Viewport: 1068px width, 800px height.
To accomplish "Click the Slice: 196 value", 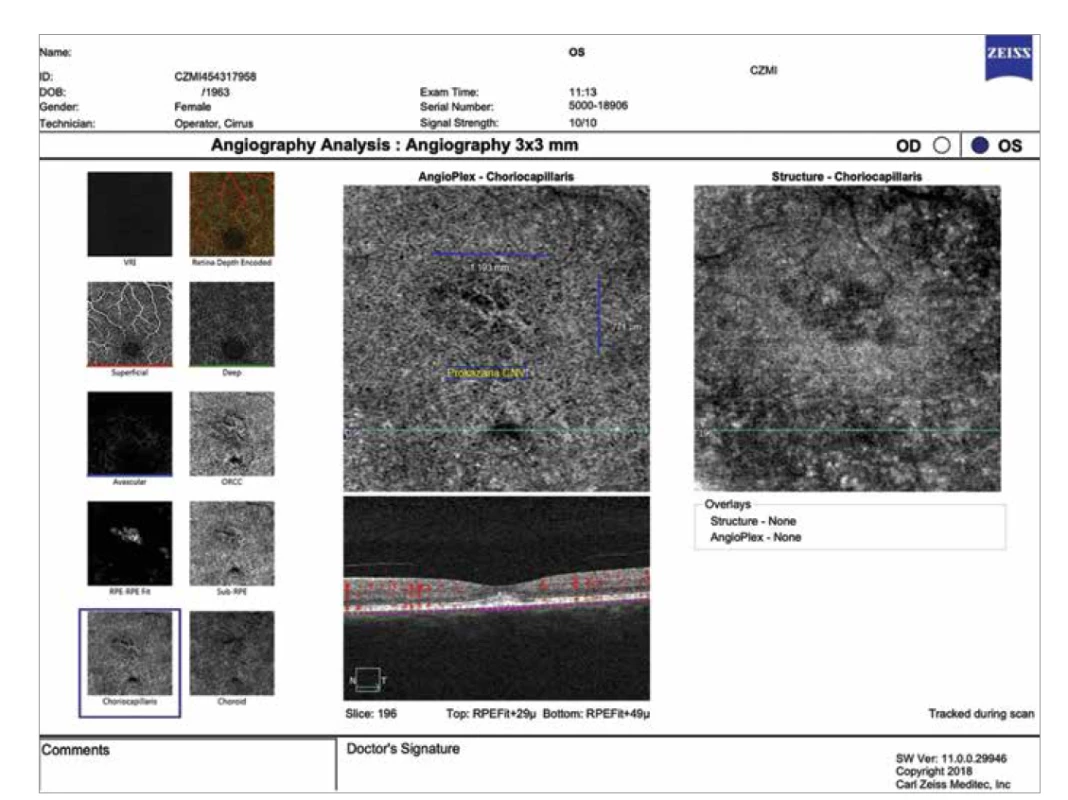I will [371, 714].
